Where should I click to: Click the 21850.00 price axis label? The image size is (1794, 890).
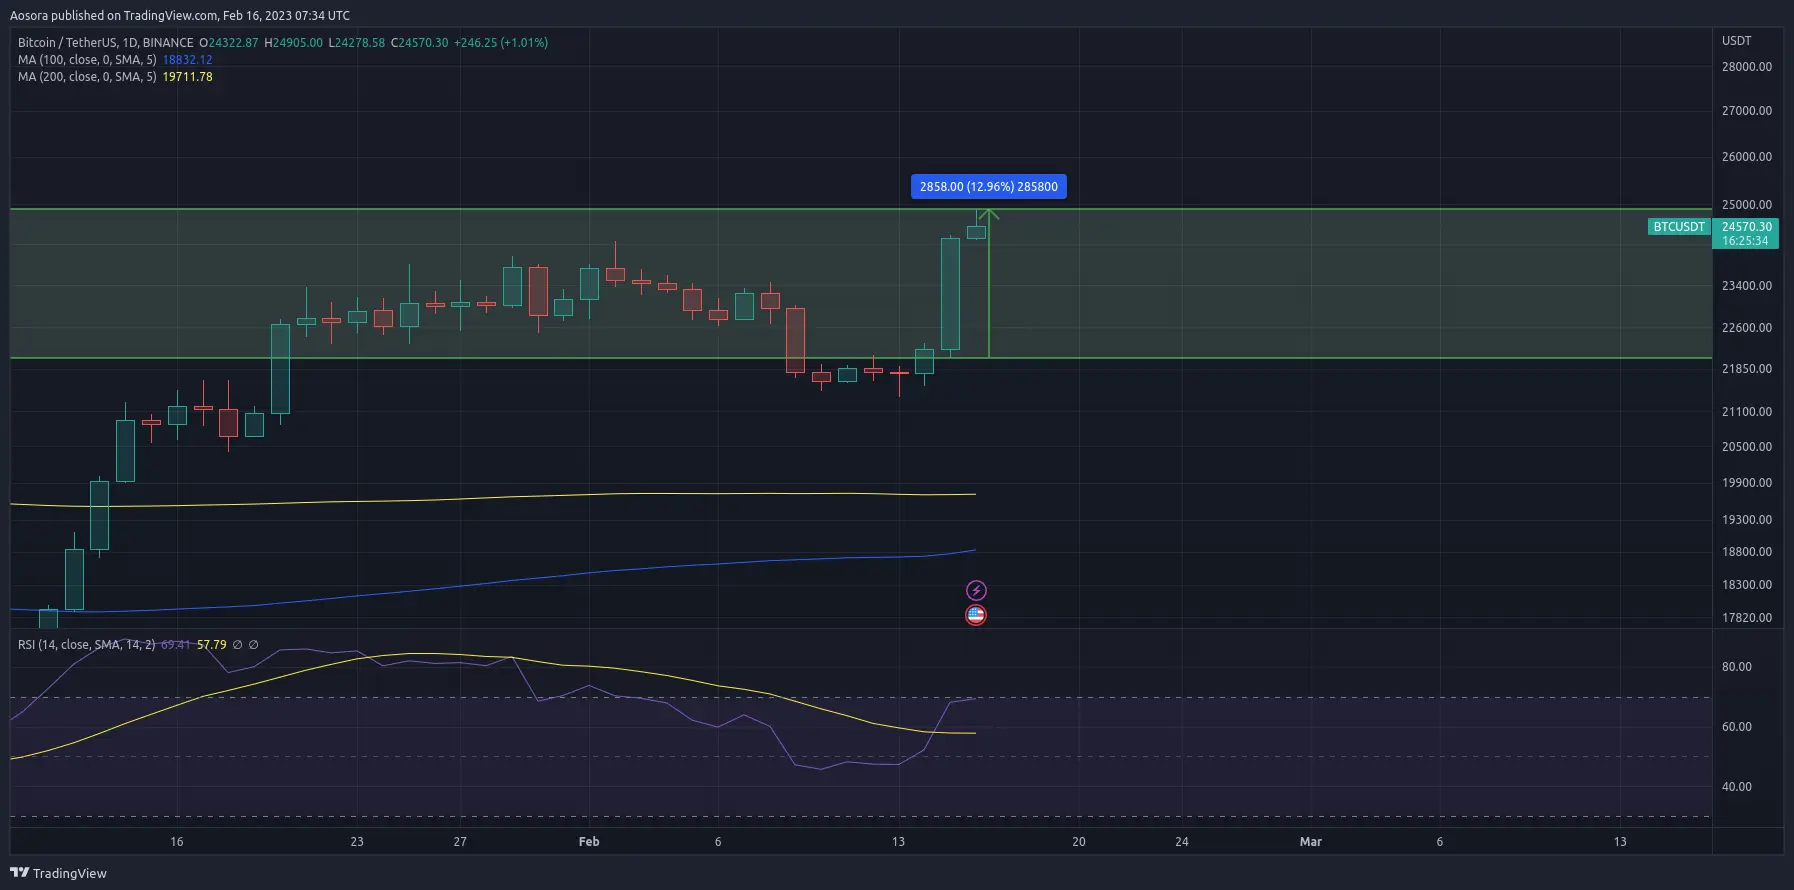(1746, 369)
